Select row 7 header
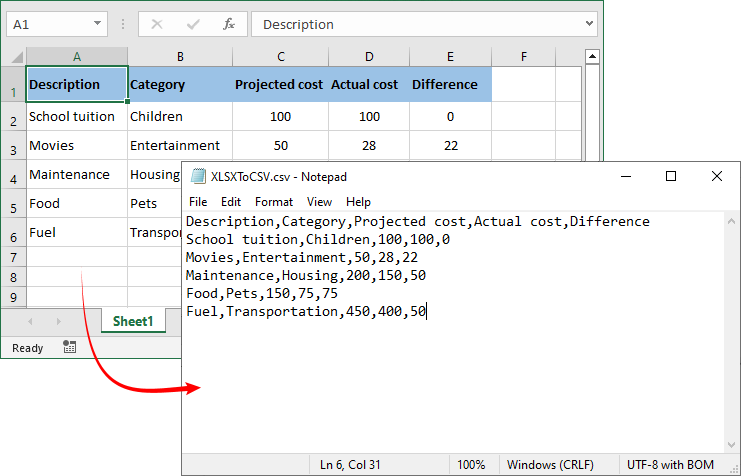 click(x=13, y=257)
